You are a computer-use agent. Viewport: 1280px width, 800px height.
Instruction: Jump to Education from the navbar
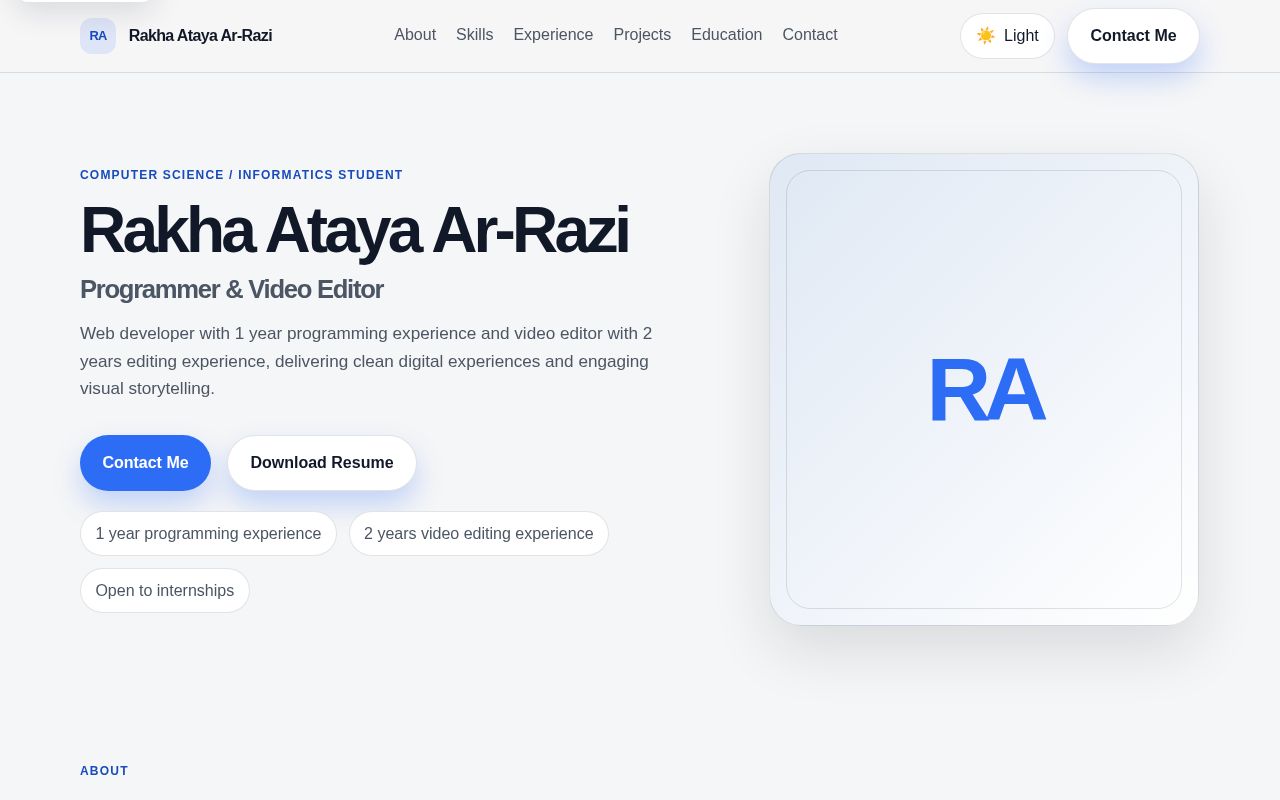pyautogui.click(x=727, y=35)
